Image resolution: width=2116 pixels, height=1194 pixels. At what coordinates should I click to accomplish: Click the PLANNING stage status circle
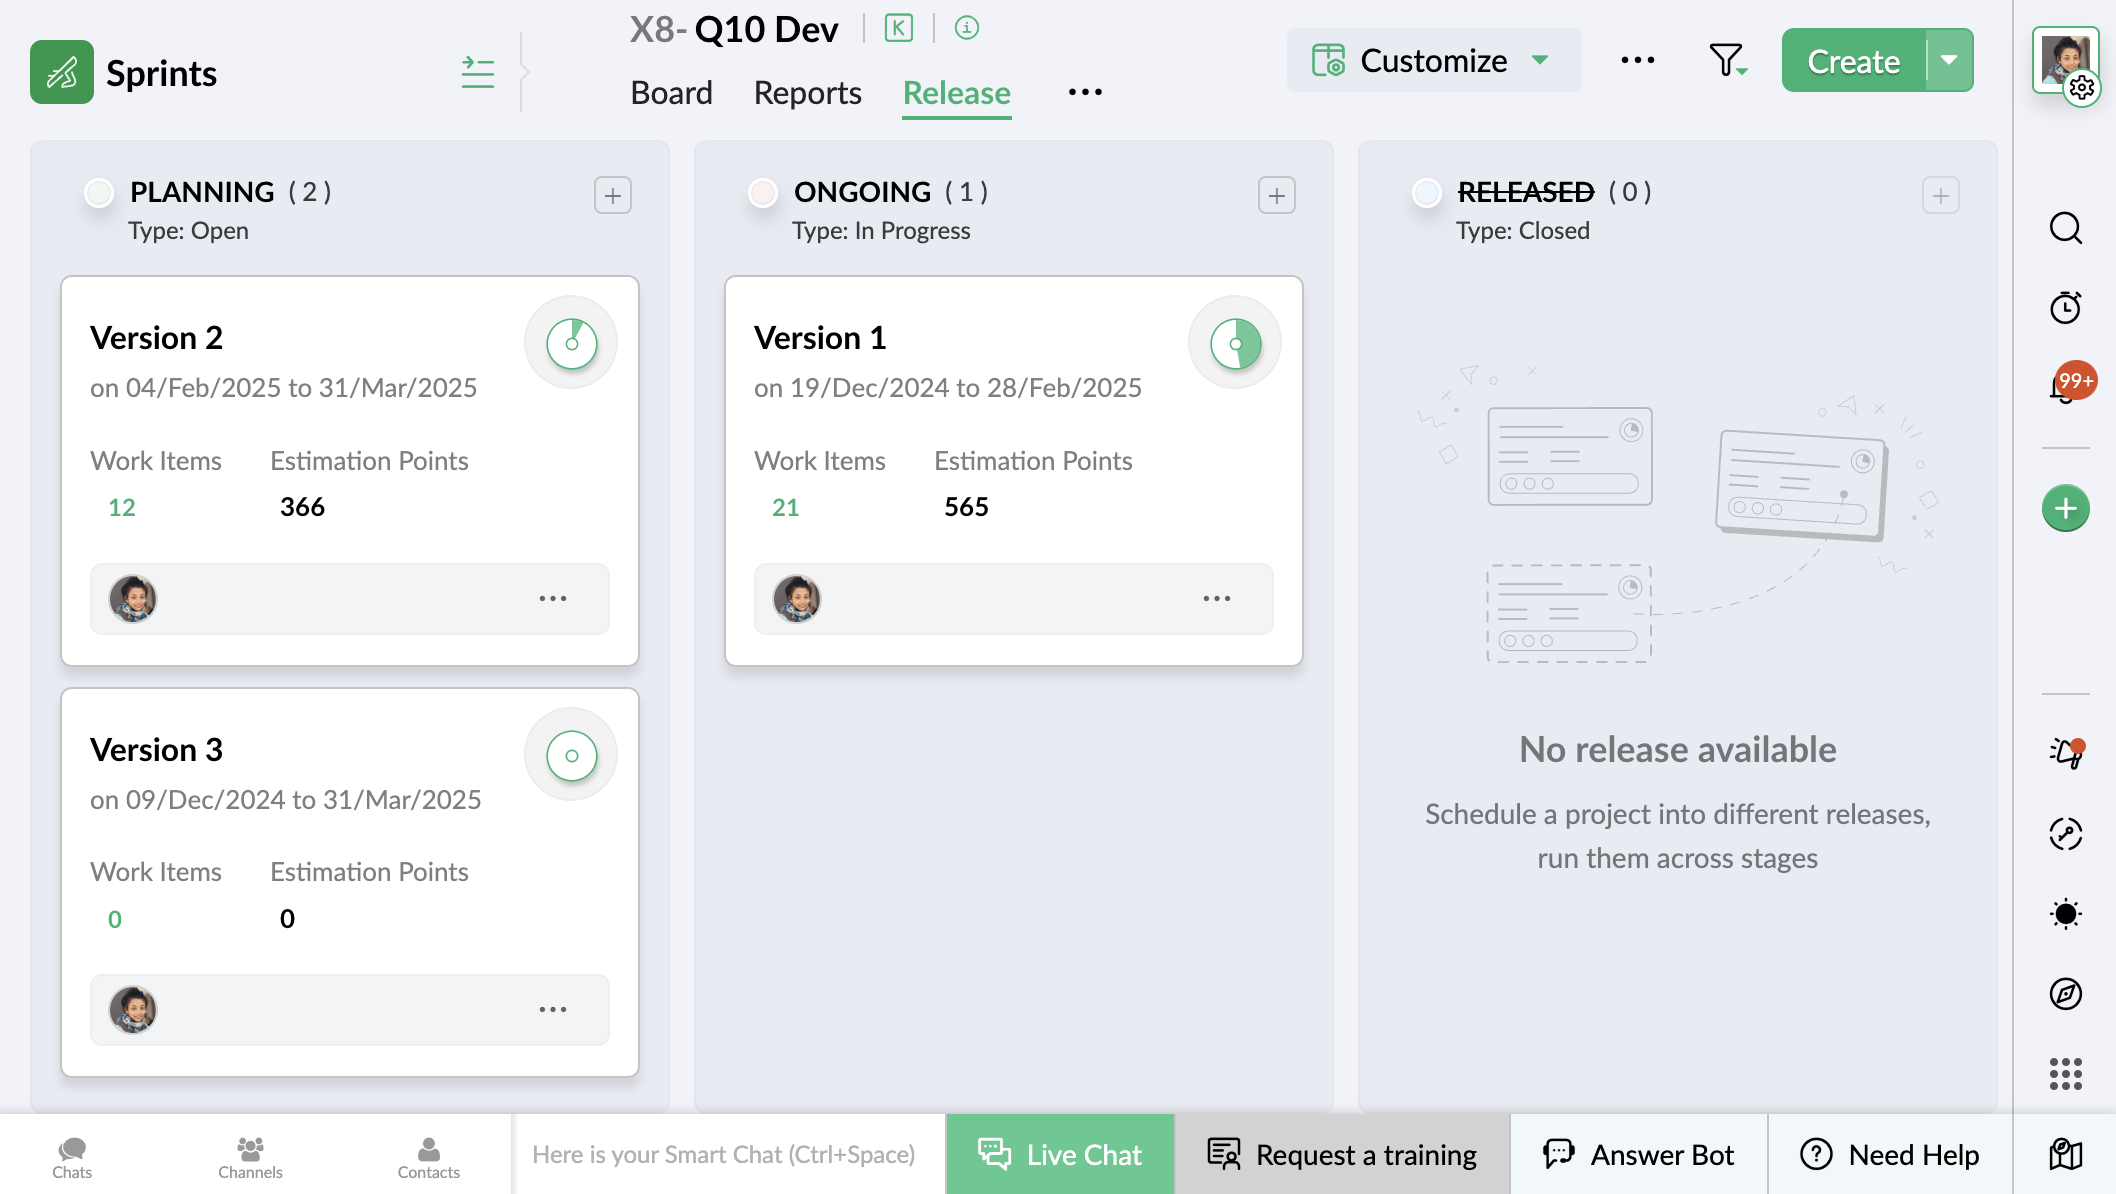[99, 192]
